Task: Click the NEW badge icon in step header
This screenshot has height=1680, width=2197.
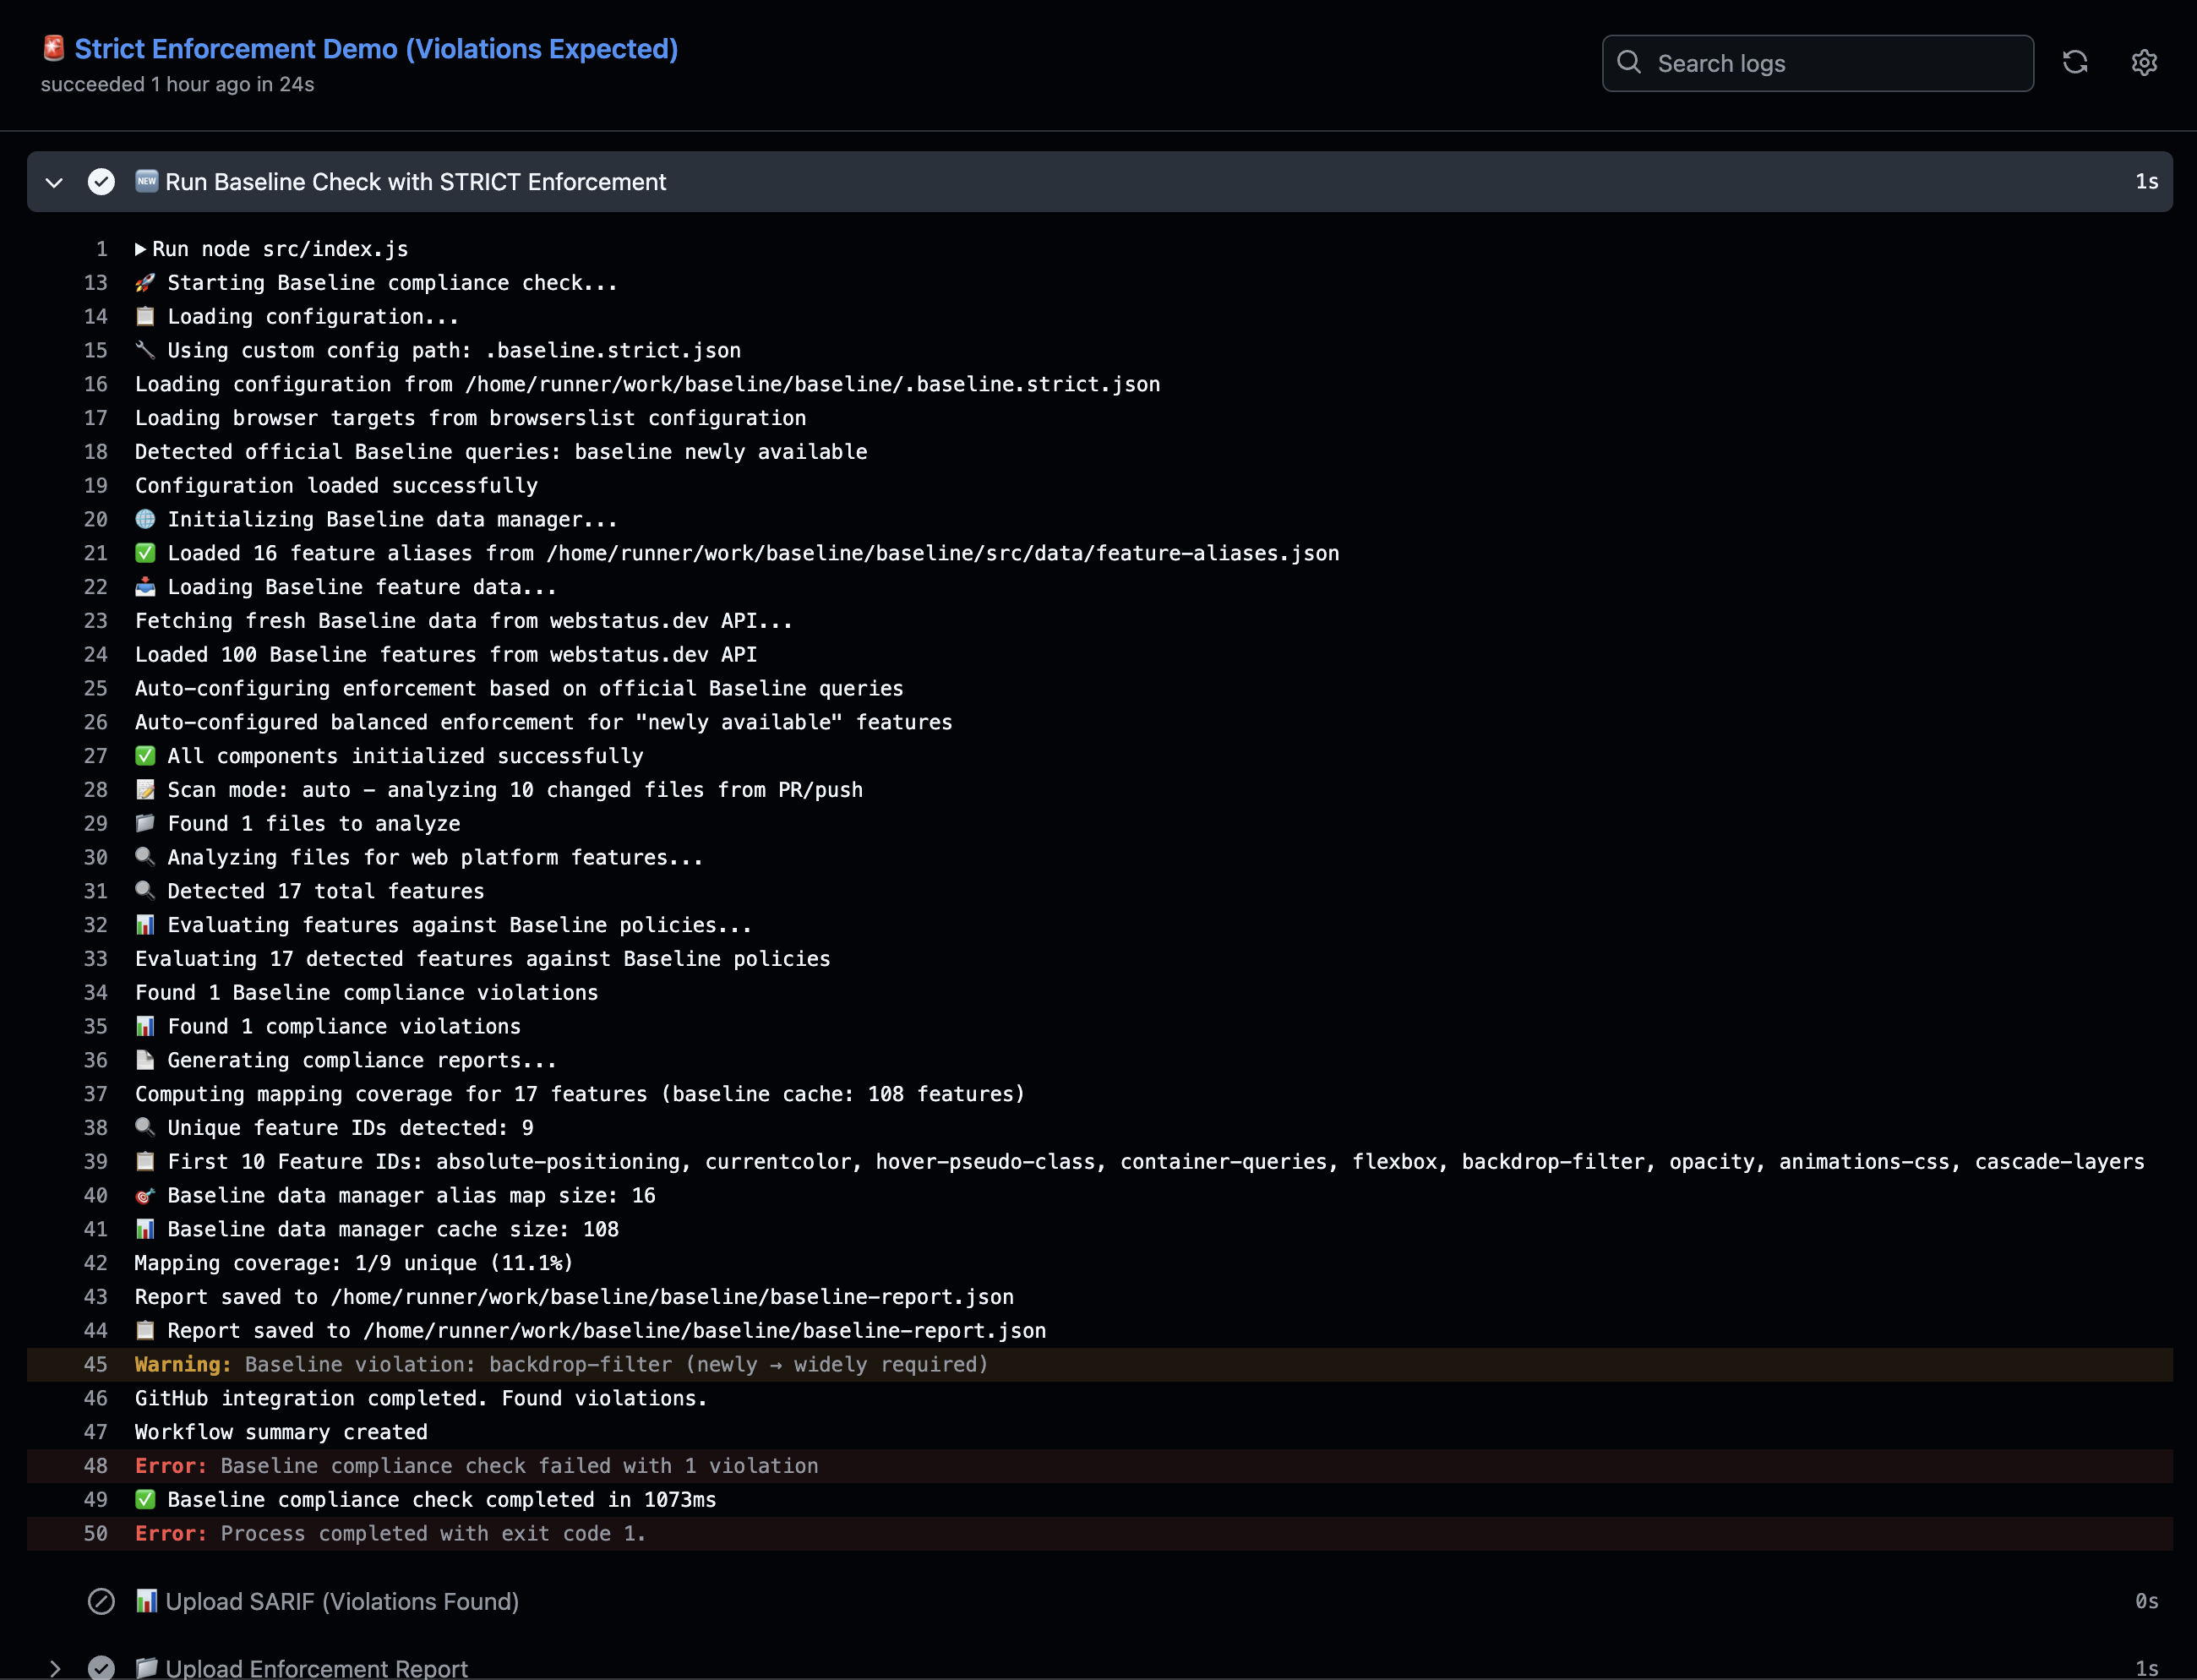Action: [147, 181]
